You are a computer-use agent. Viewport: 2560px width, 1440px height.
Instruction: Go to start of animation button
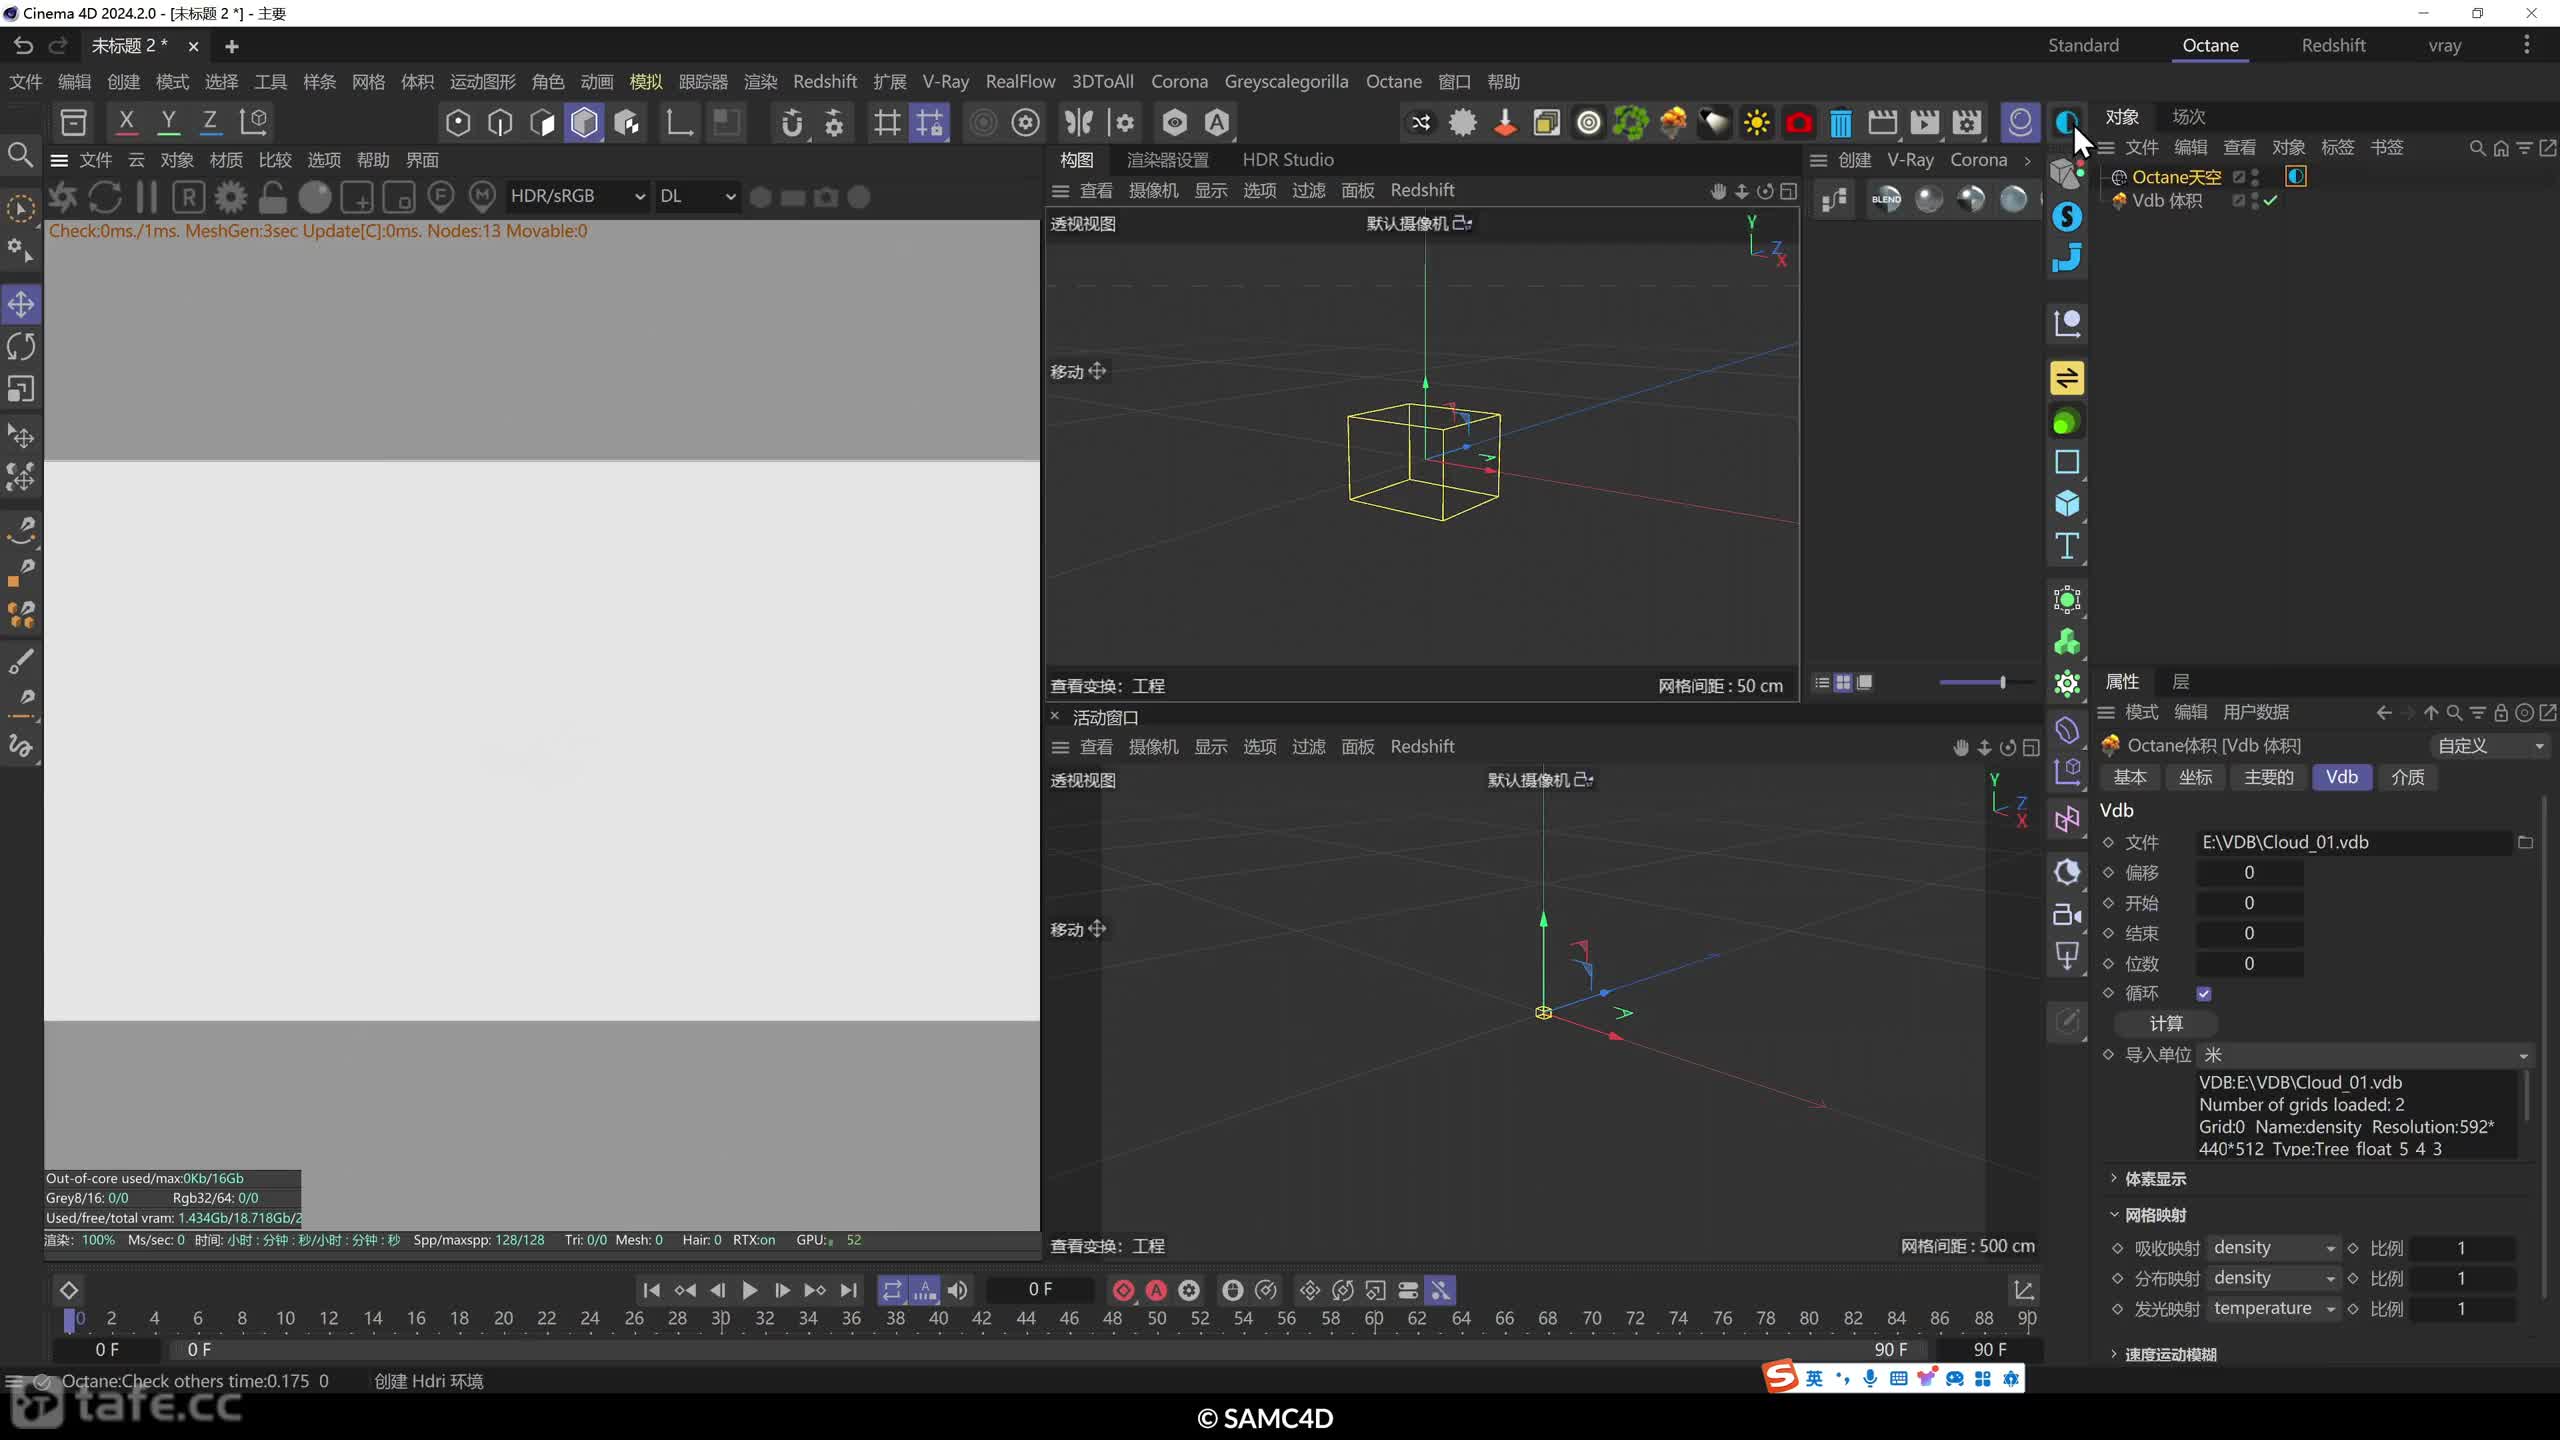coord(651,1290)
